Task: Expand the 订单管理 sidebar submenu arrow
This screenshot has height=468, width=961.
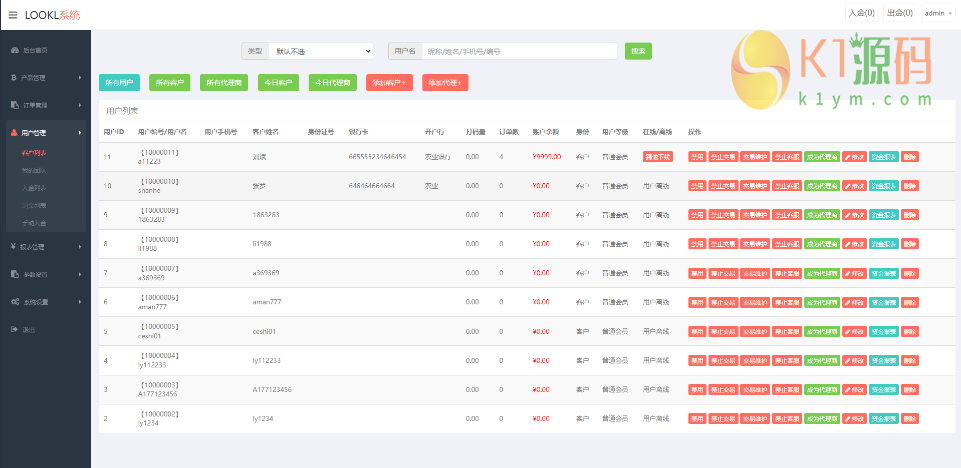Action: pos(80,104)
